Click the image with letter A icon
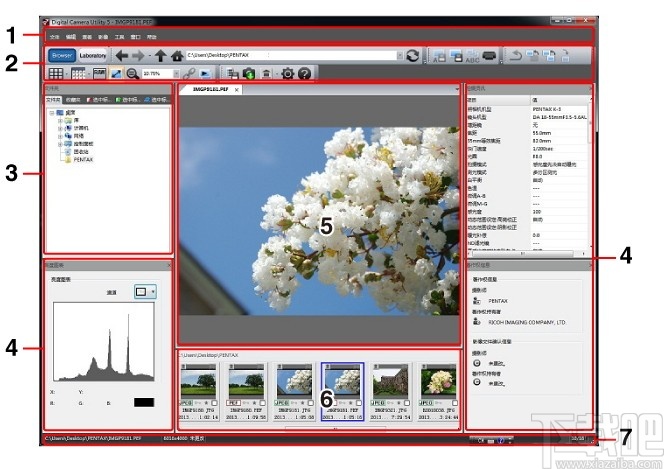Image resolution: width=666 pixels, height=469 pixels. click(439, 56)
